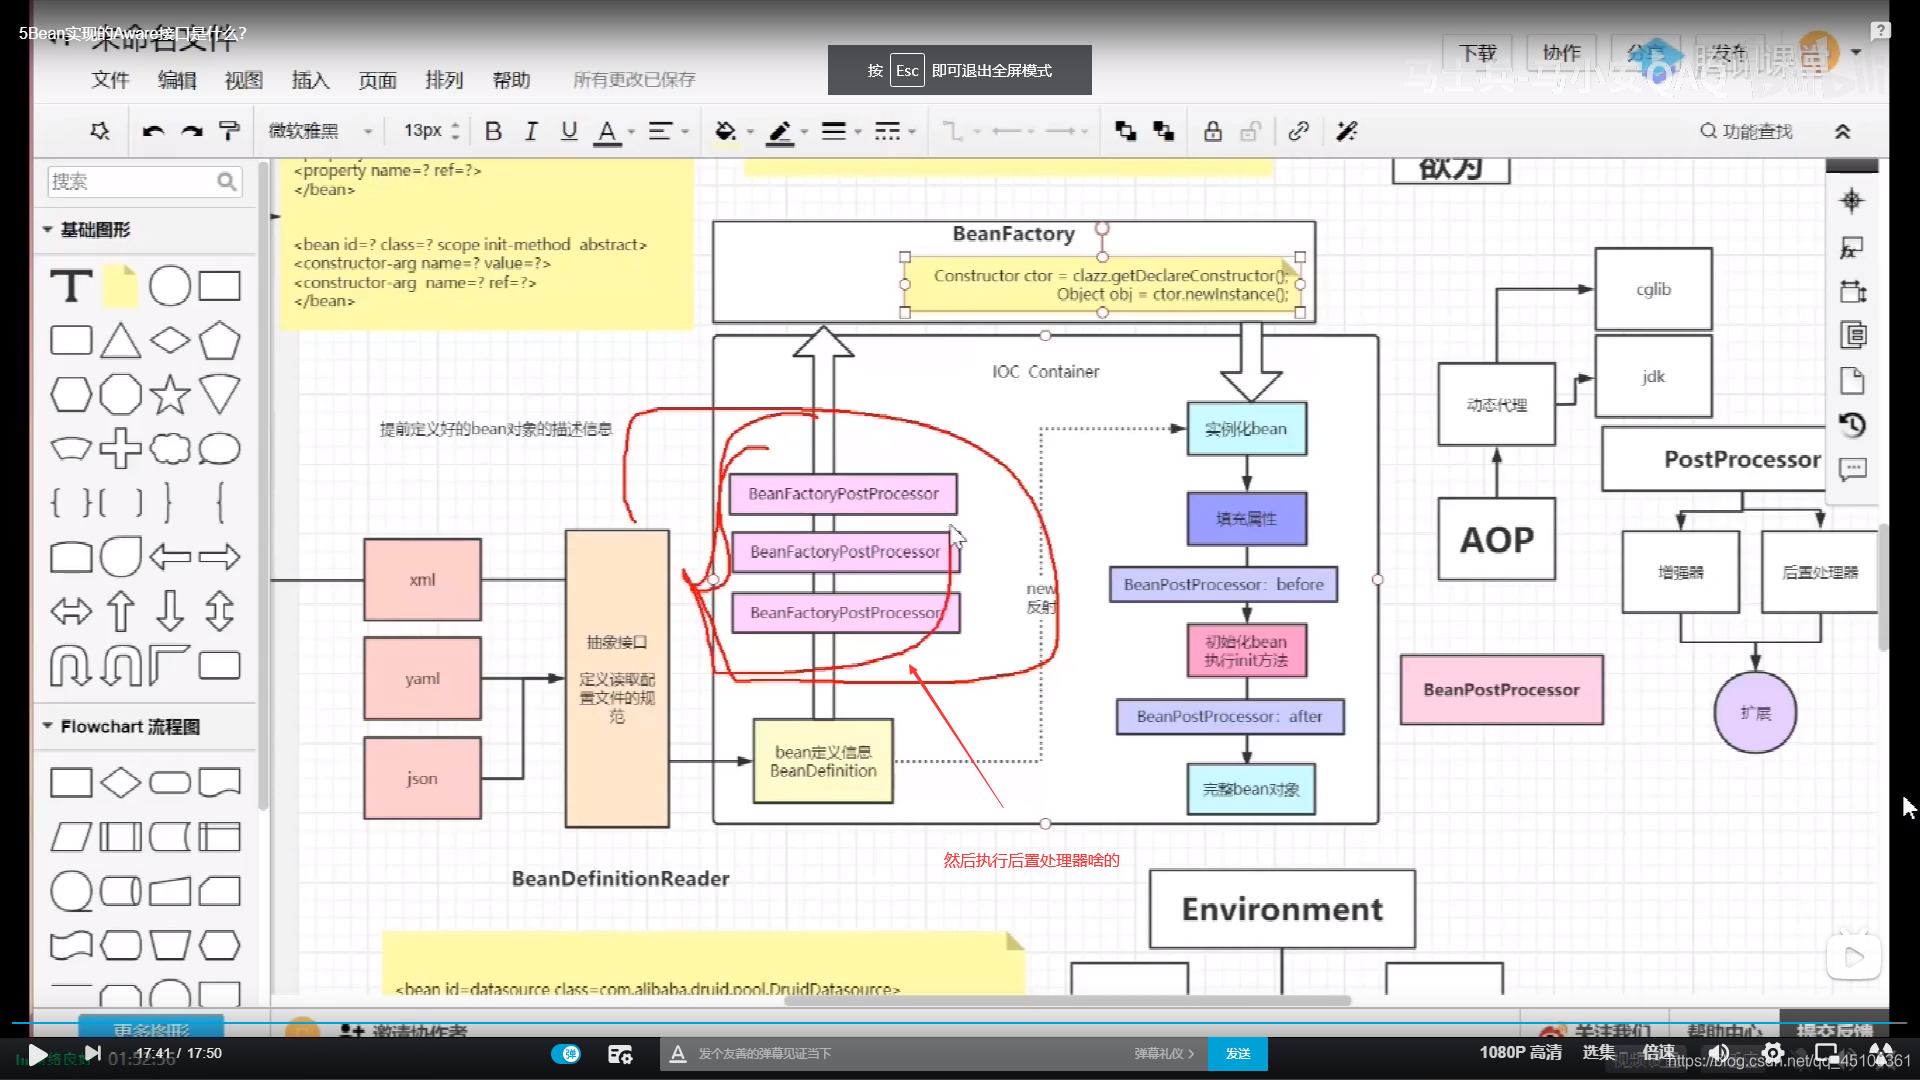The height and width of the screenshot is (1080, 1920).
Task: Select the flowchart diamond decision shape
Action: 120,782
